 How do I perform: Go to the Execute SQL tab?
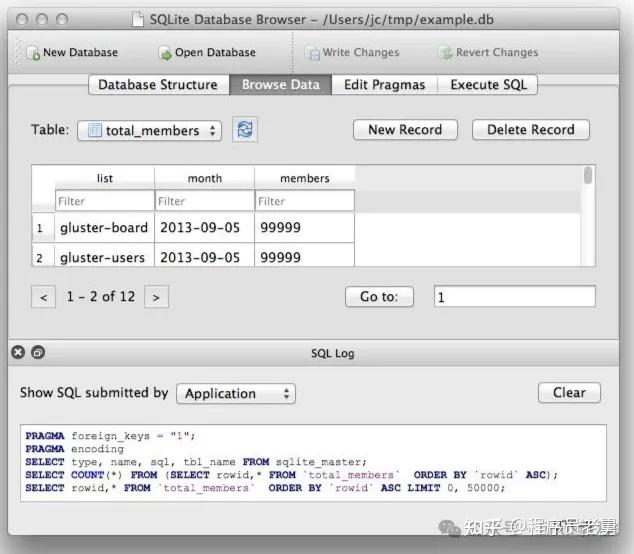point(488,85)
